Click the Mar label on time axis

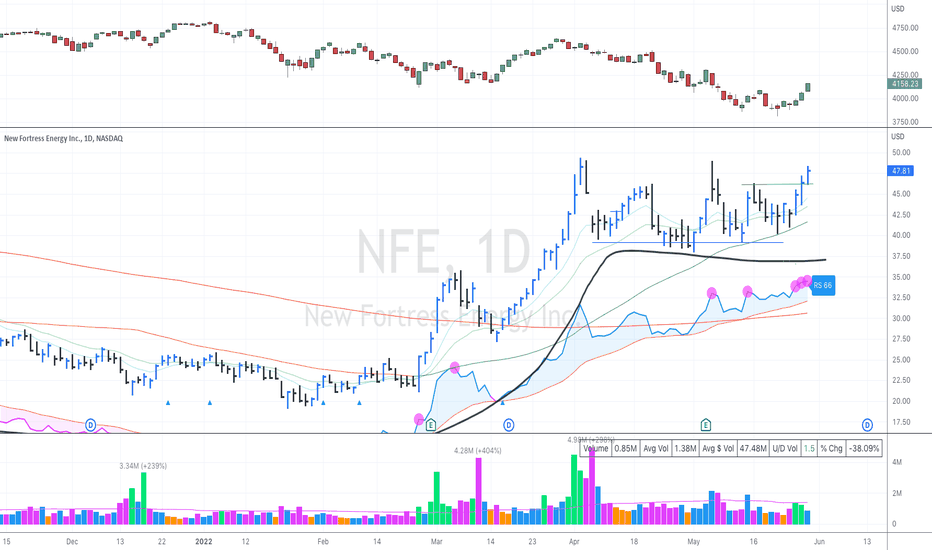436,542
